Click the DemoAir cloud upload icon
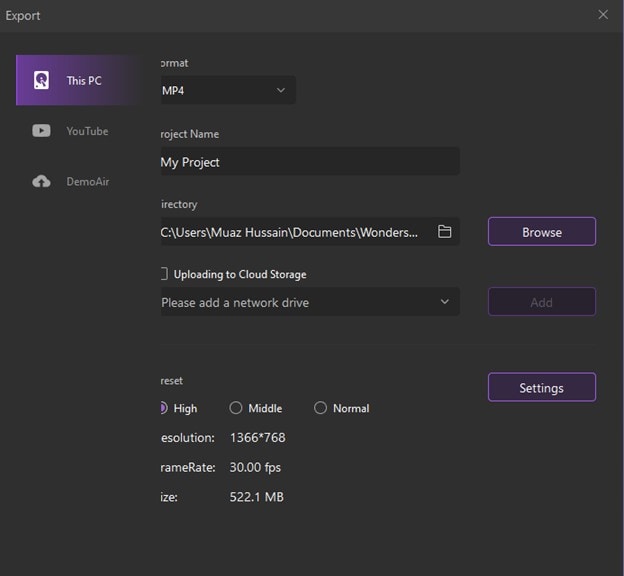 point(42,182)
